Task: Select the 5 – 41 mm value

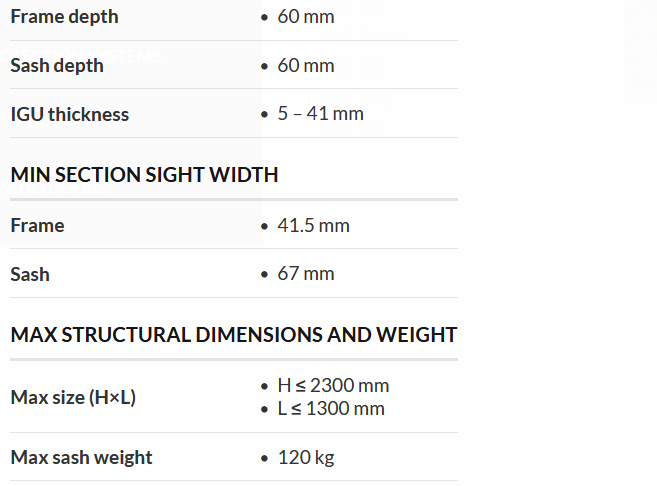Action: [x=320, y=114]
